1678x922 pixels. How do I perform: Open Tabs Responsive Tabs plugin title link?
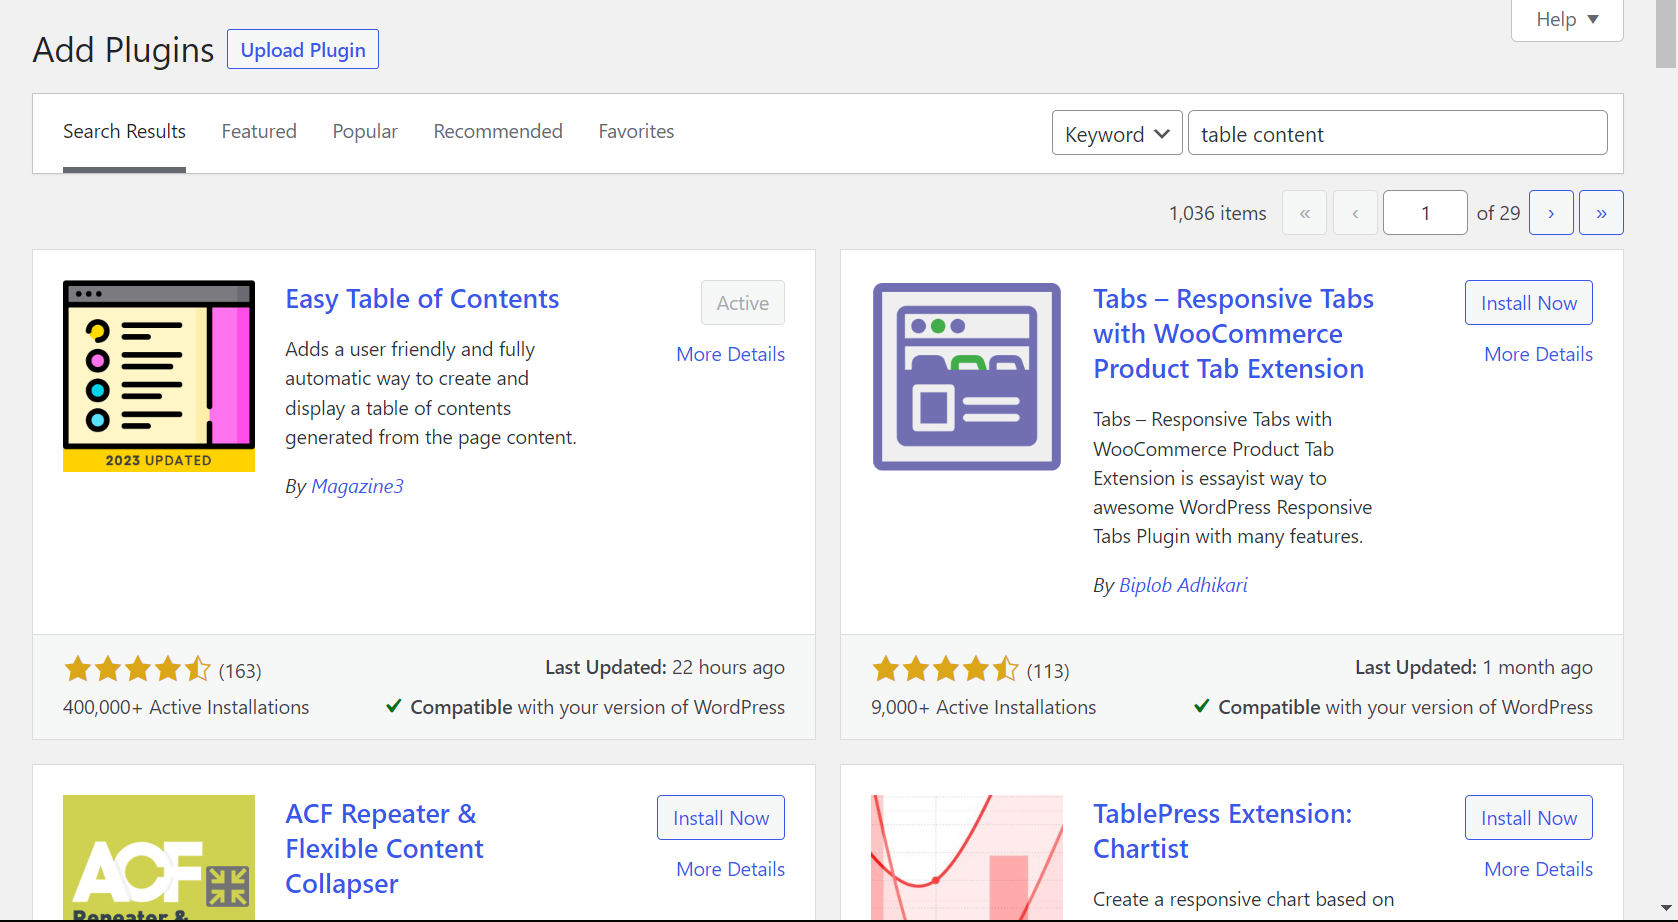click(1233, 334)
